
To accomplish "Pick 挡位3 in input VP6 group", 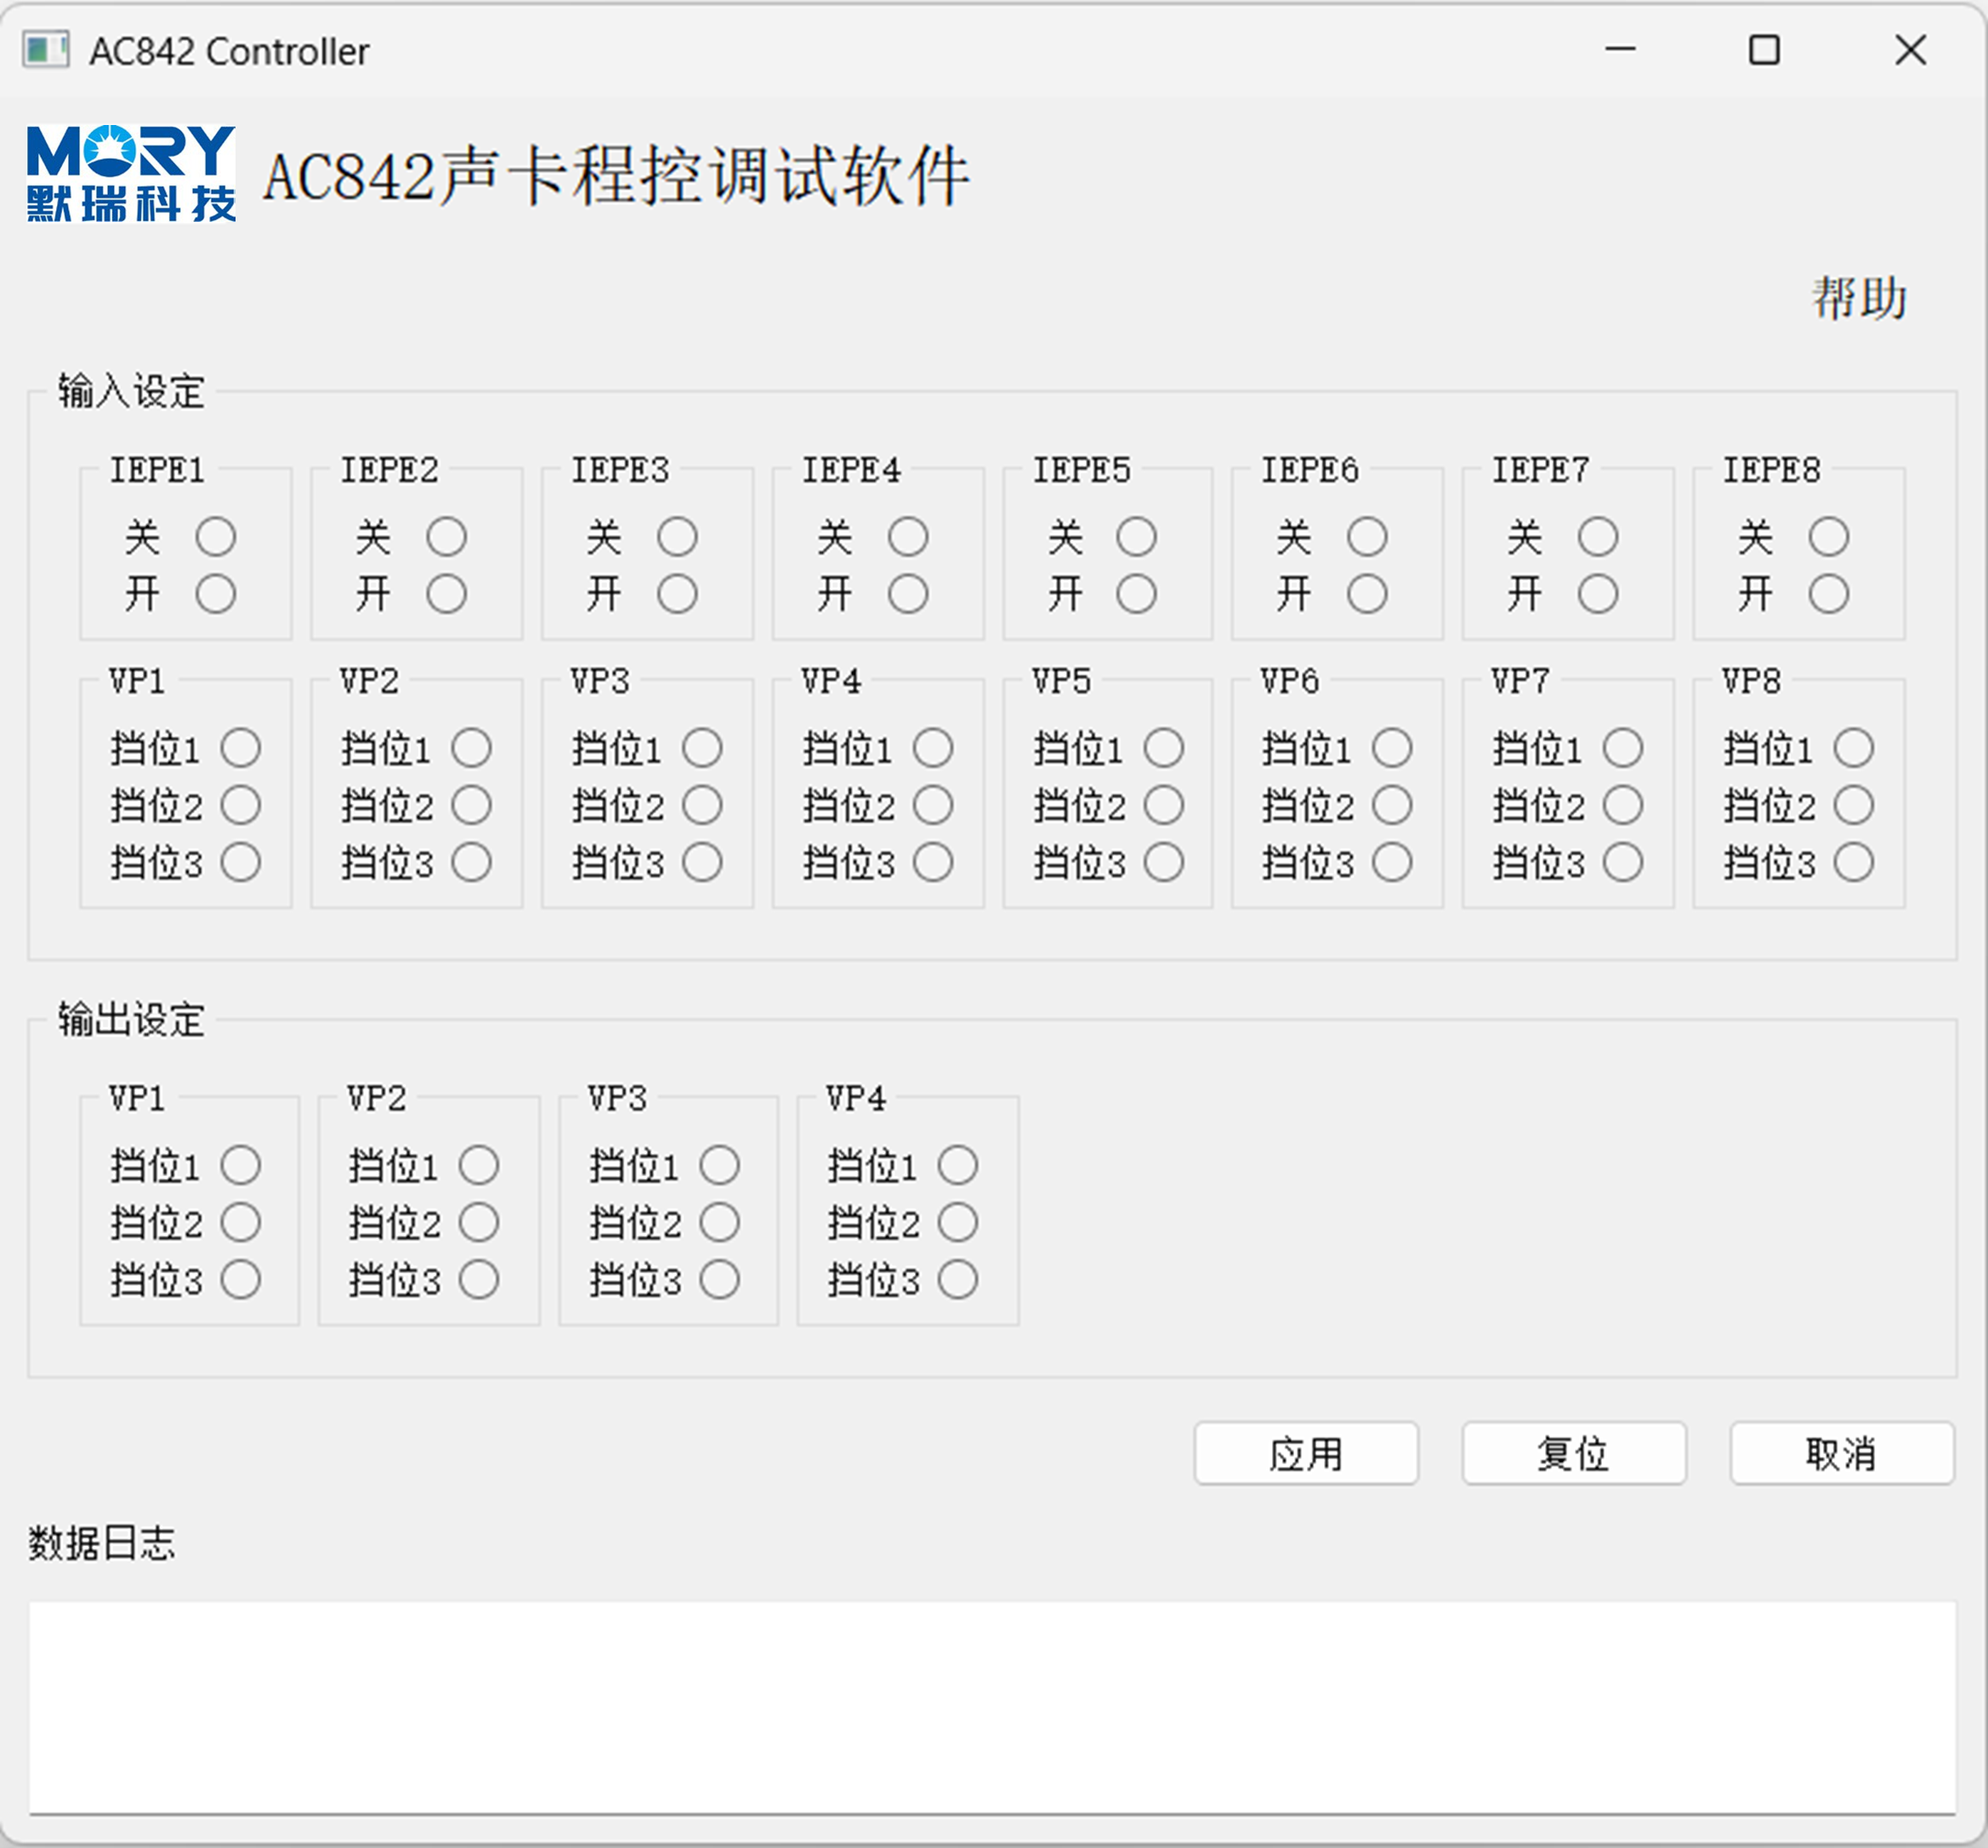I will tap(1392, 862).
